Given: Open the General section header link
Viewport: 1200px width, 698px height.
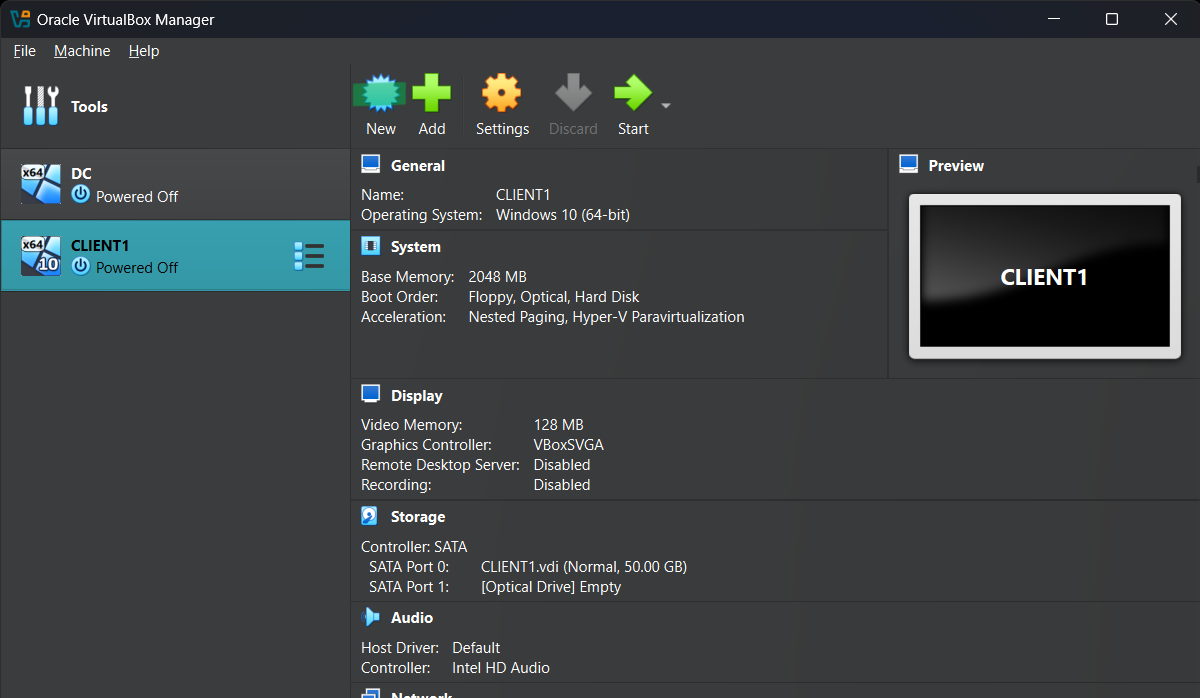Looking at the screenshot, I should (418, 166).
